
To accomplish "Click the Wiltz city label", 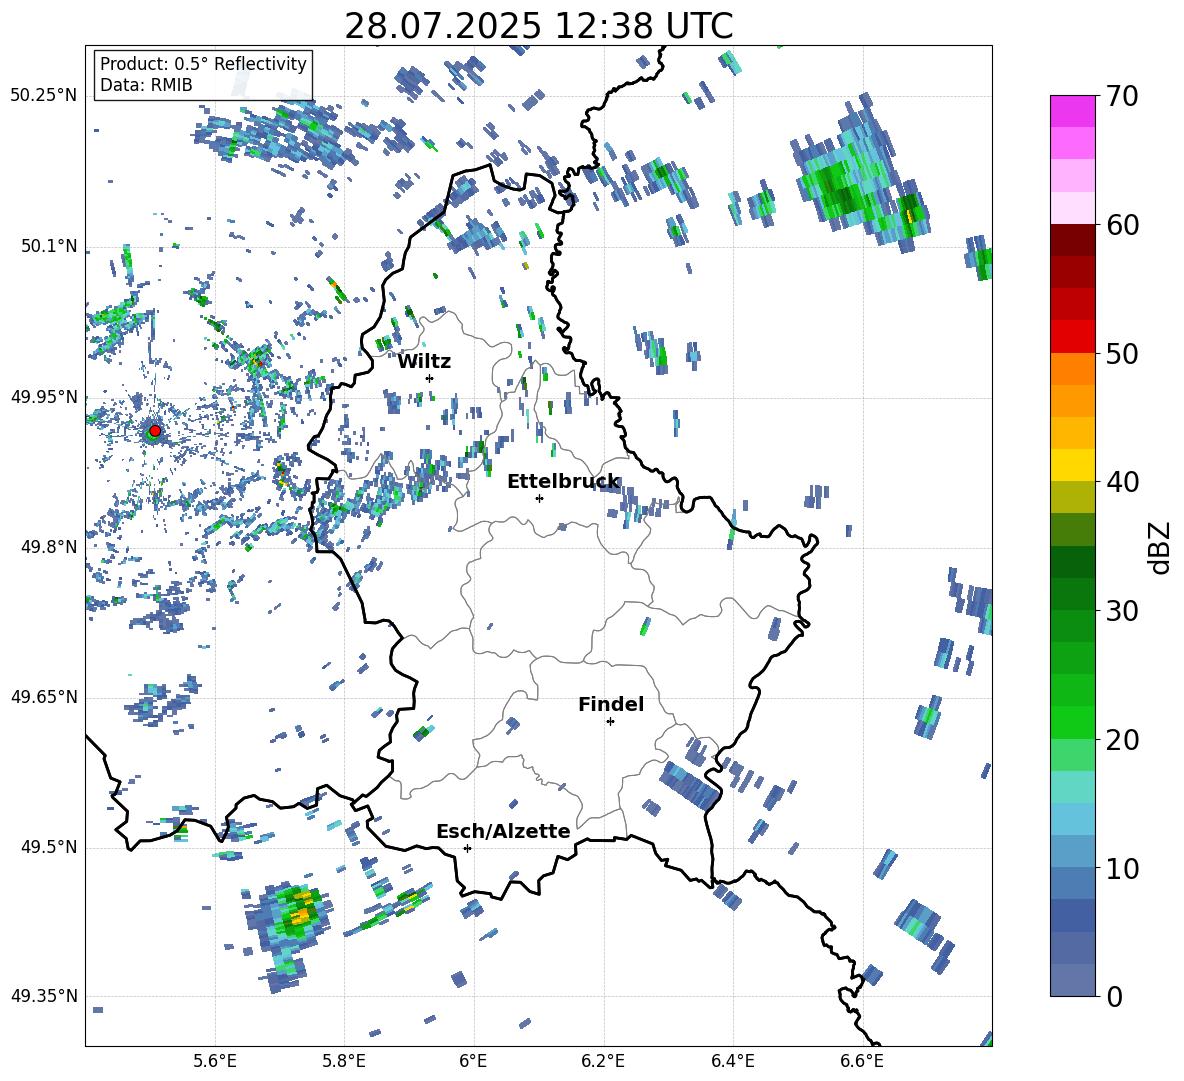I will [x=424, y=362].
